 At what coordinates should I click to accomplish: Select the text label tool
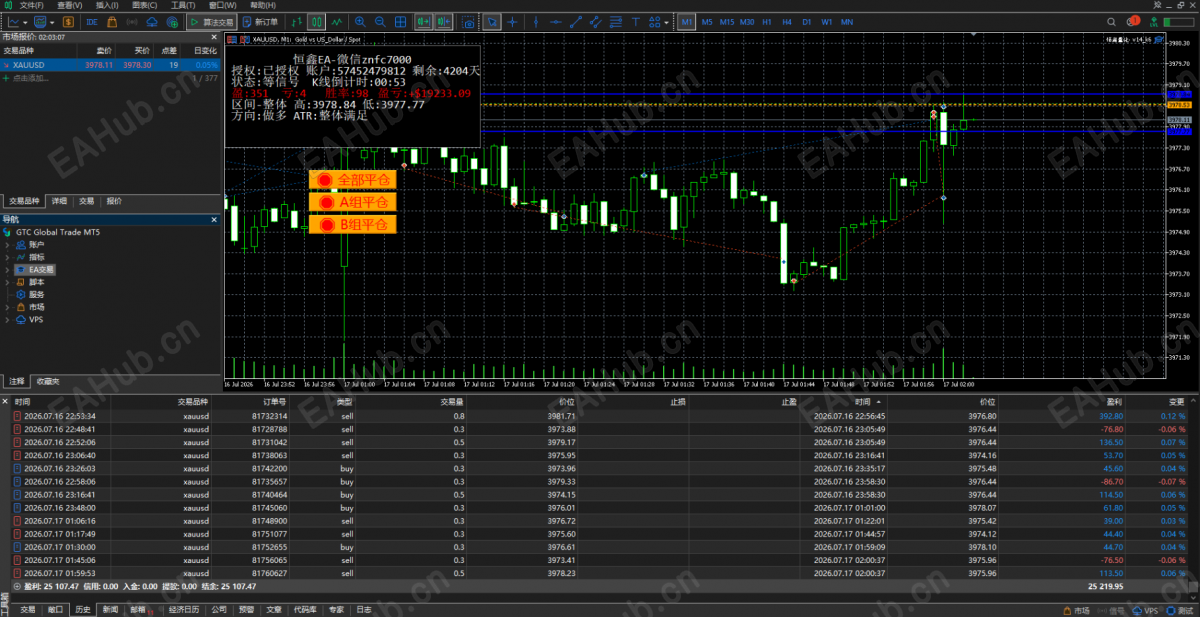(635, 21)
